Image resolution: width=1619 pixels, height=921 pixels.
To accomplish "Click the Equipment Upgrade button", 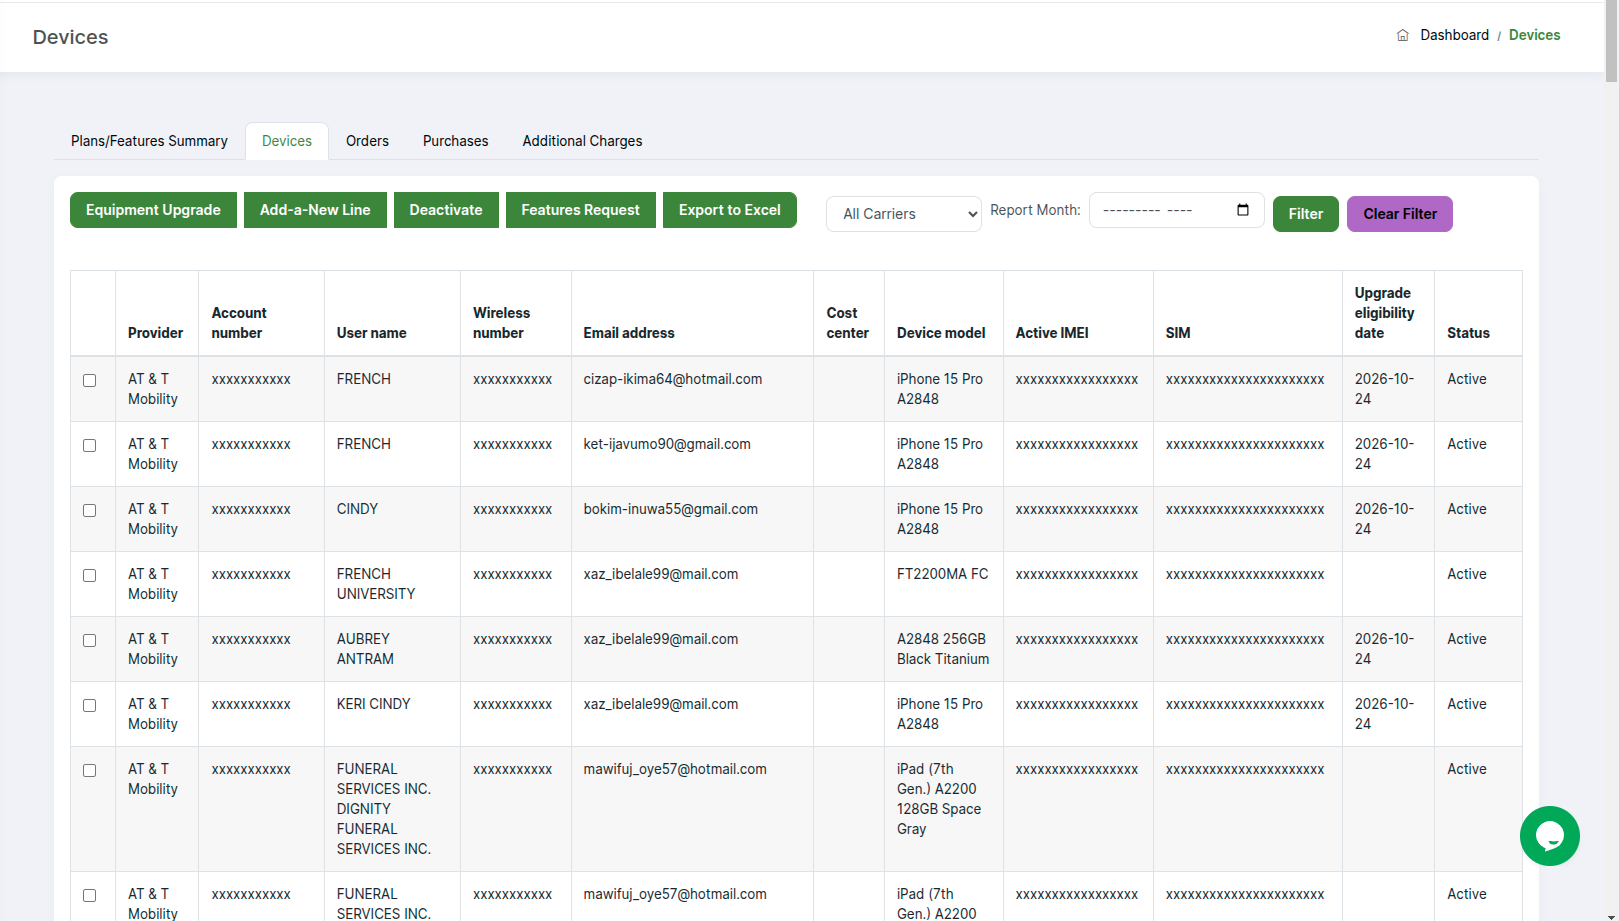I will [x=152, y=210].
